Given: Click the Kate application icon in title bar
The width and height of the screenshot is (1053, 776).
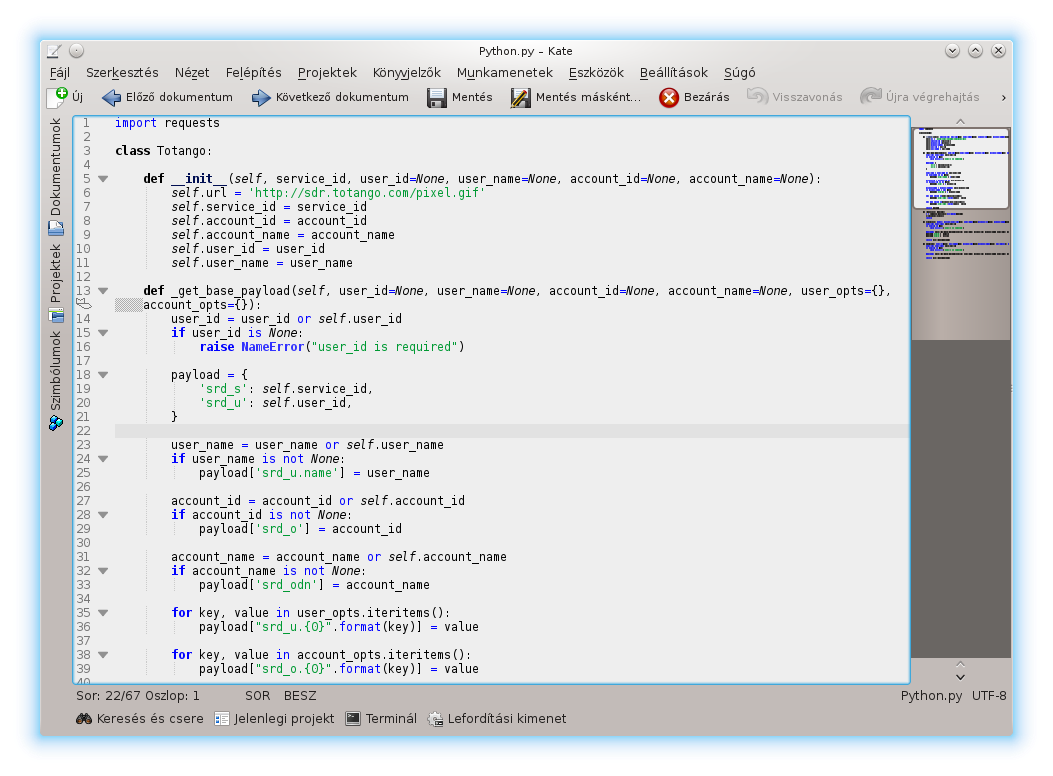Looking at the screenshot, I should [54, 51].
